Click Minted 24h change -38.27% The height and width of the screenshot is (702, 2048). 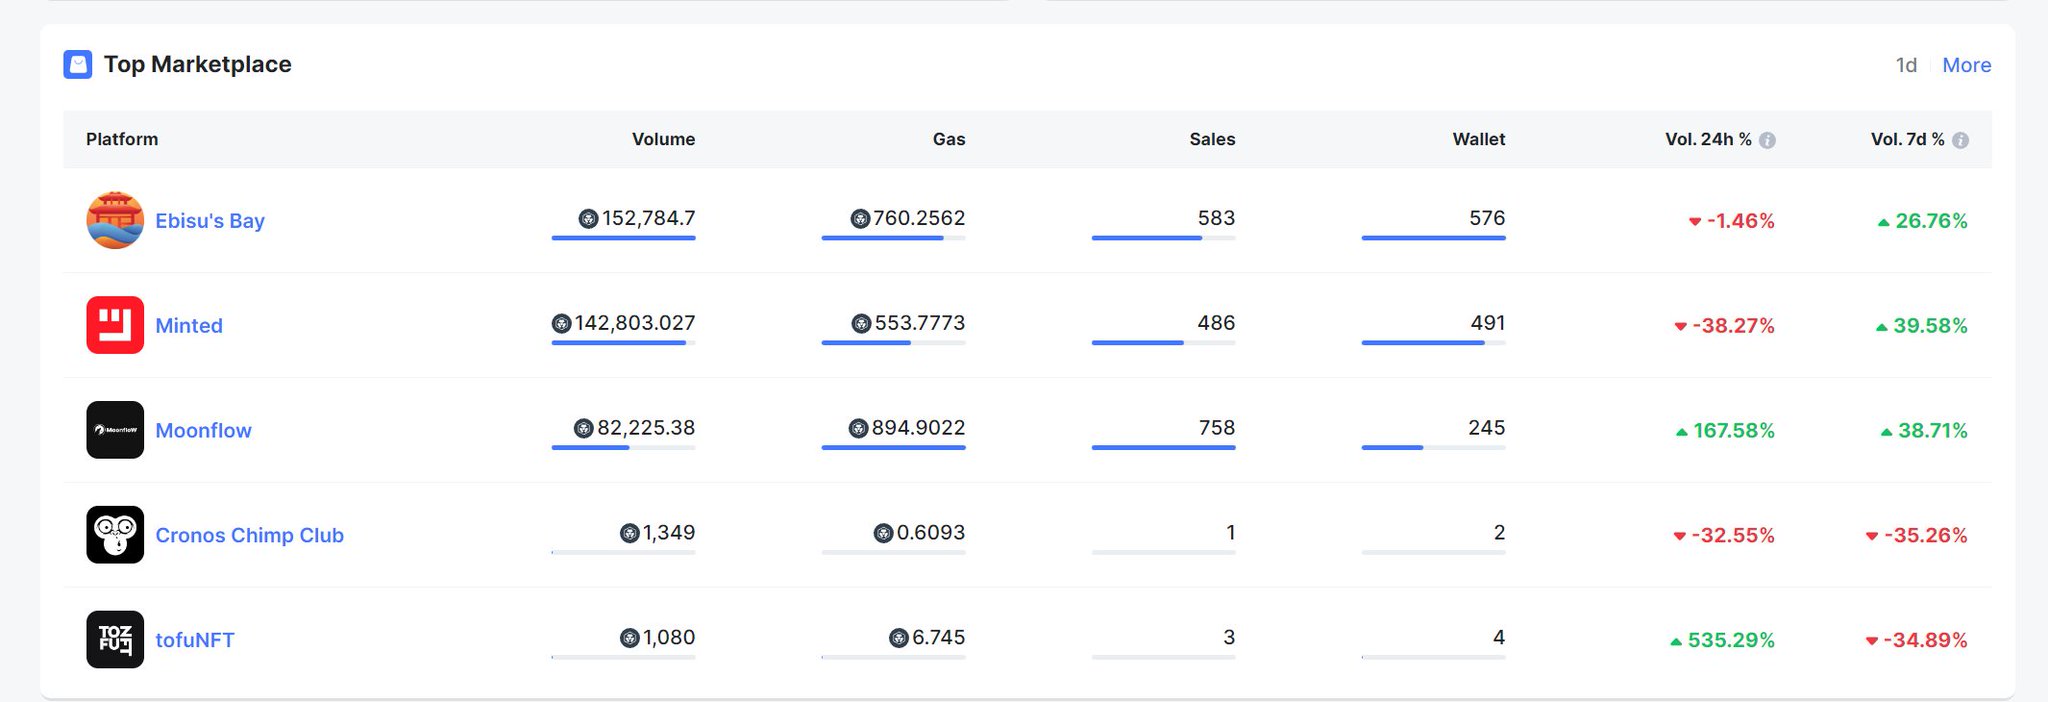coord(1733,326)
